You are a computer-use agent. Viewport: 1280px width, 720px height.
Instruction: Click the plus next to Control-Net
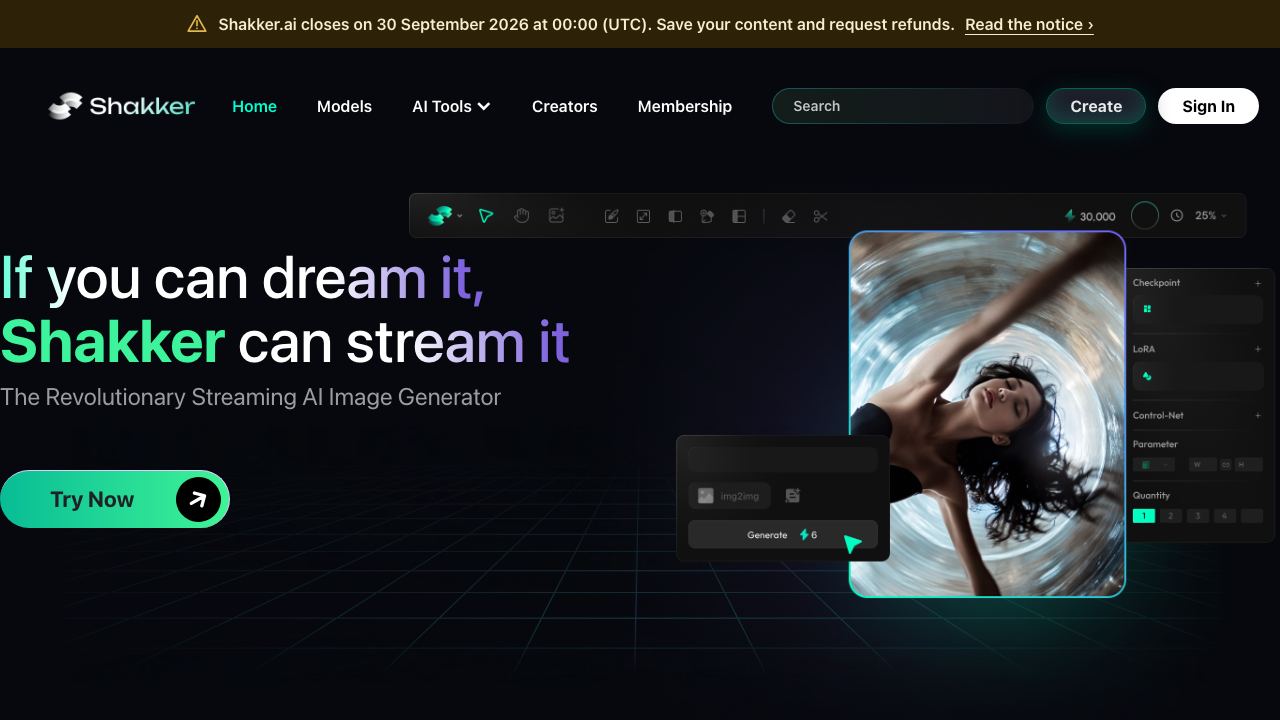point(1258,415)
